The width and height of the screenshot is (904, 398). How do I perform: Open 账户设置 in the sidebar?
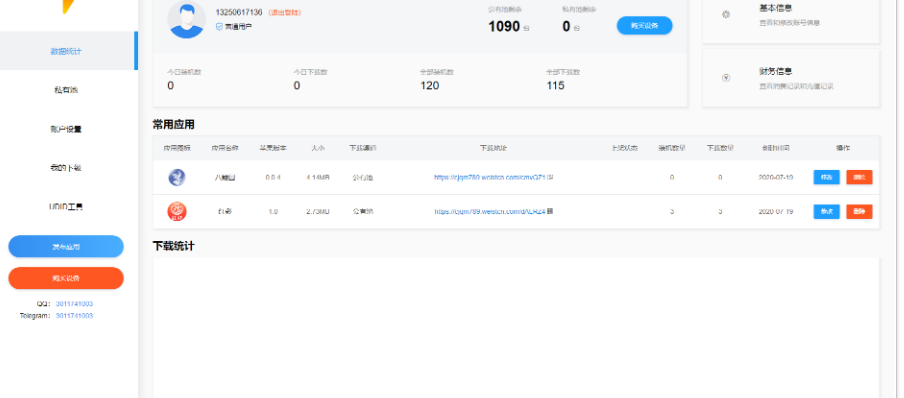click(x=67, y=129)
